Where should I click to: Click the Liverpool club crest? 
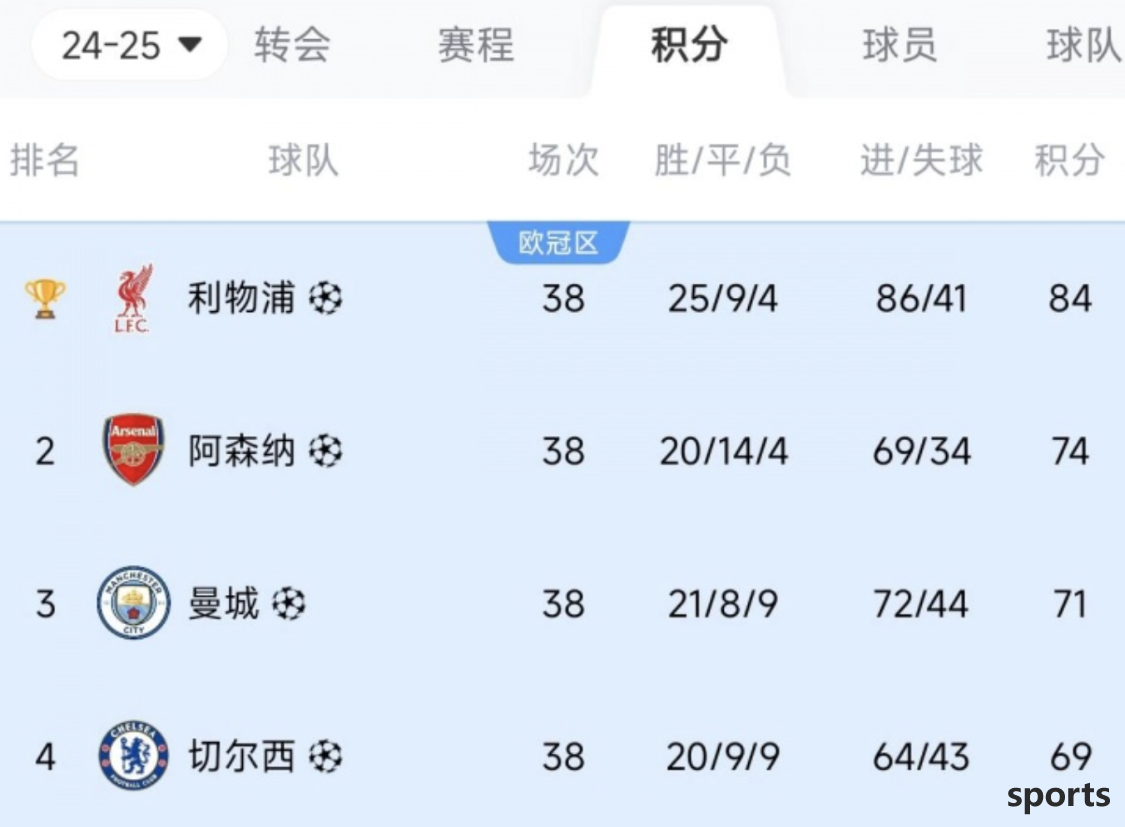tap(133, 298)
